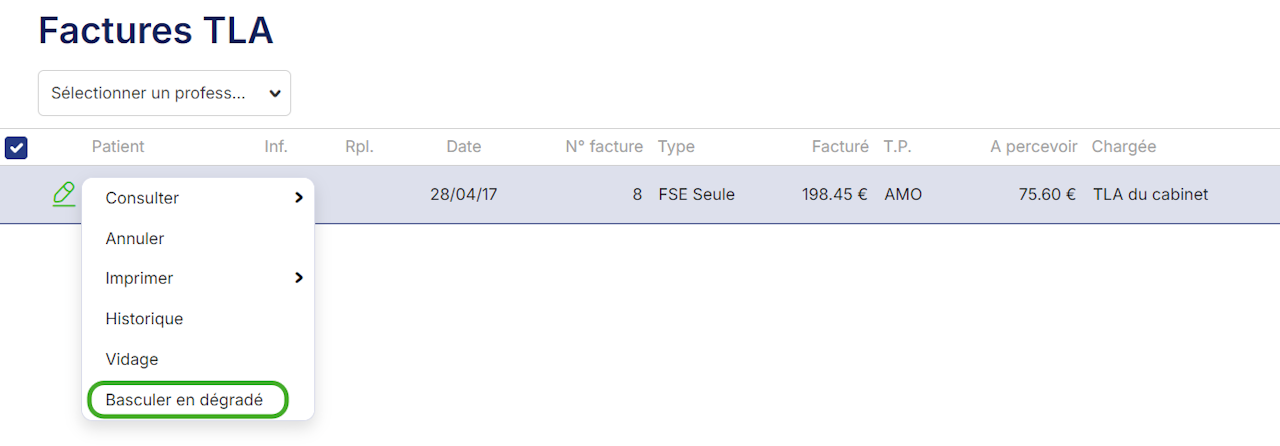This screenshot has height=446, width=1280.
Task: Select Historique in the context menu
Action: [x=144, y=319]
